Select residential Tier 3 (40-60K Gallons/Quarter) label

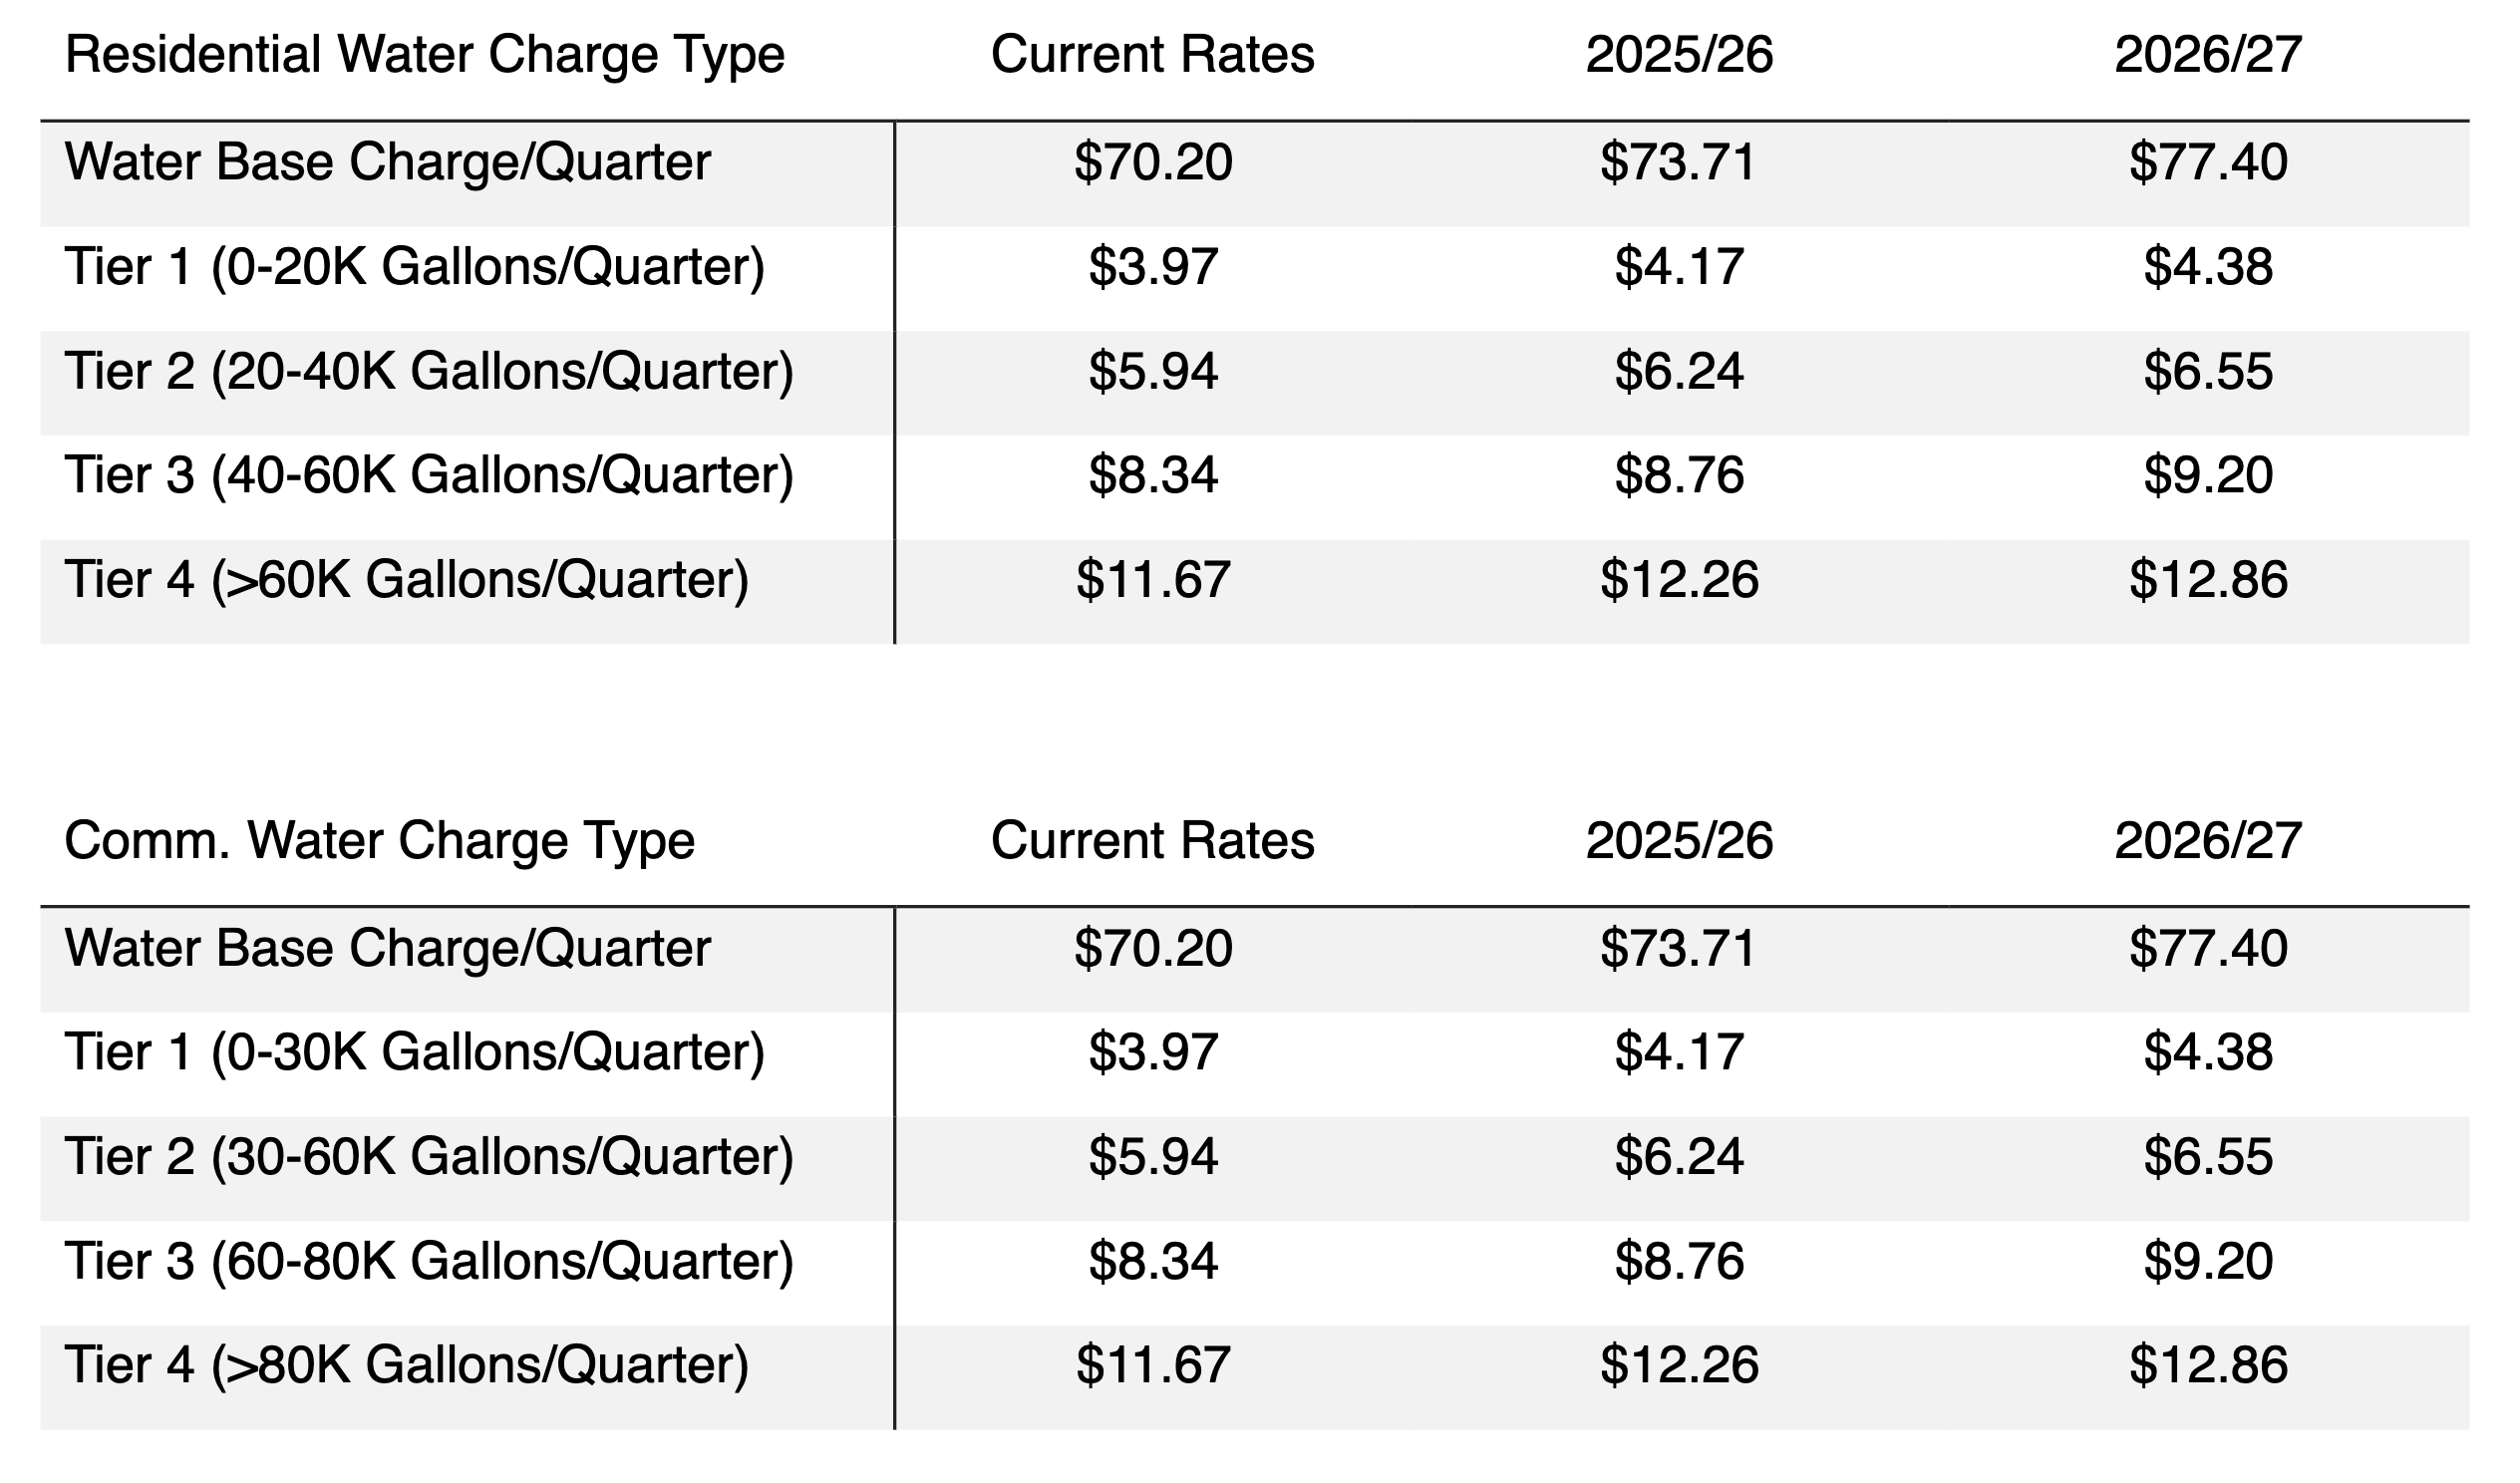point(430,476)
